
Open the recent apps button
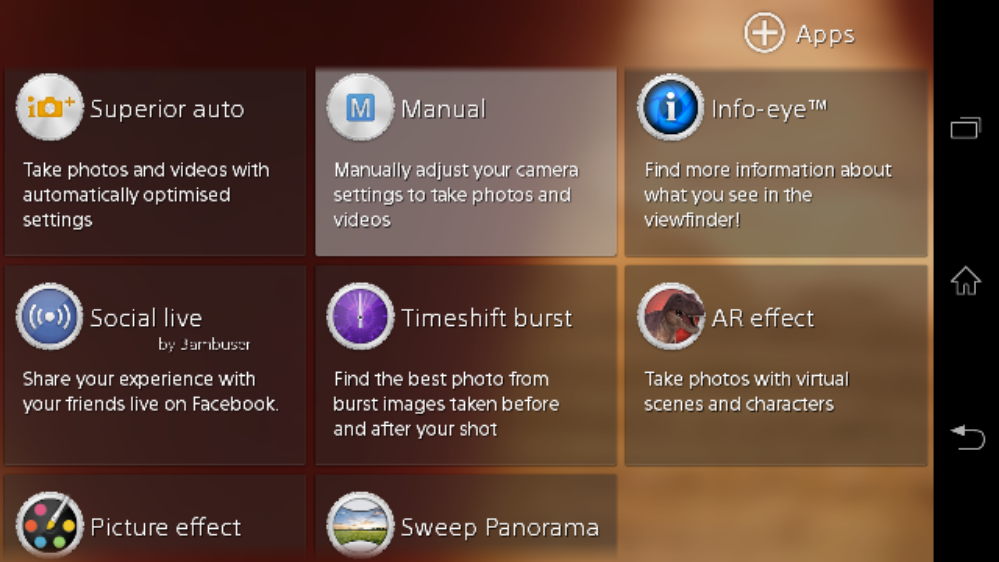point(966,128)
